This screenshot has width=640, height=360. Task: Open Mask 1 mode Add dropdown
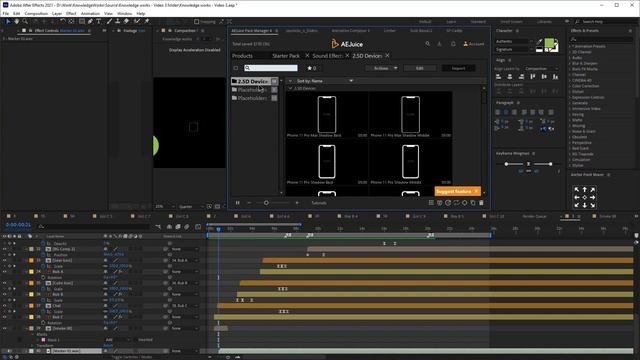(117, 340)
